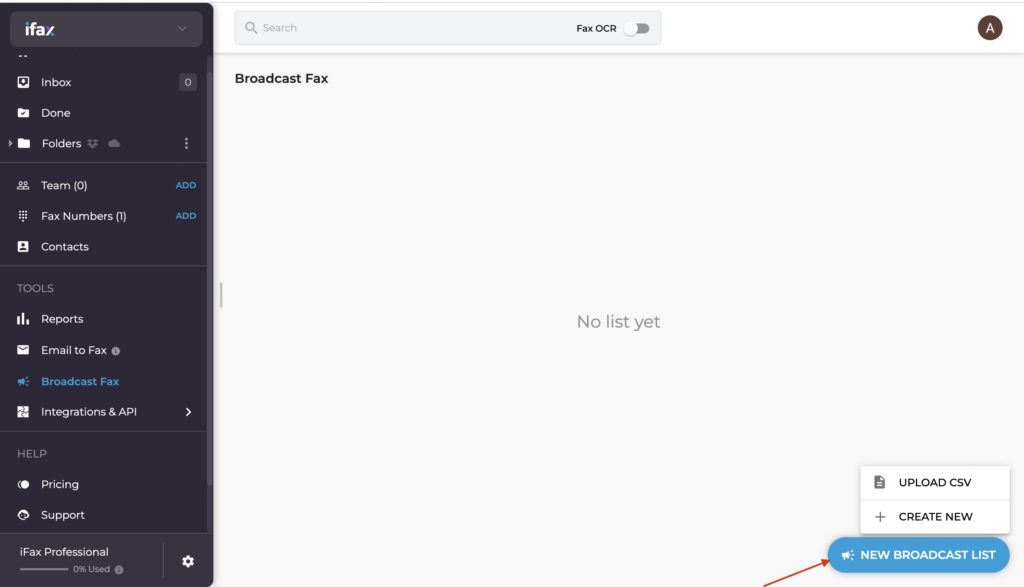This screenshot has width=1024, height=587.
Task: Click the usage progress bar
Action: tap(44, 569)
